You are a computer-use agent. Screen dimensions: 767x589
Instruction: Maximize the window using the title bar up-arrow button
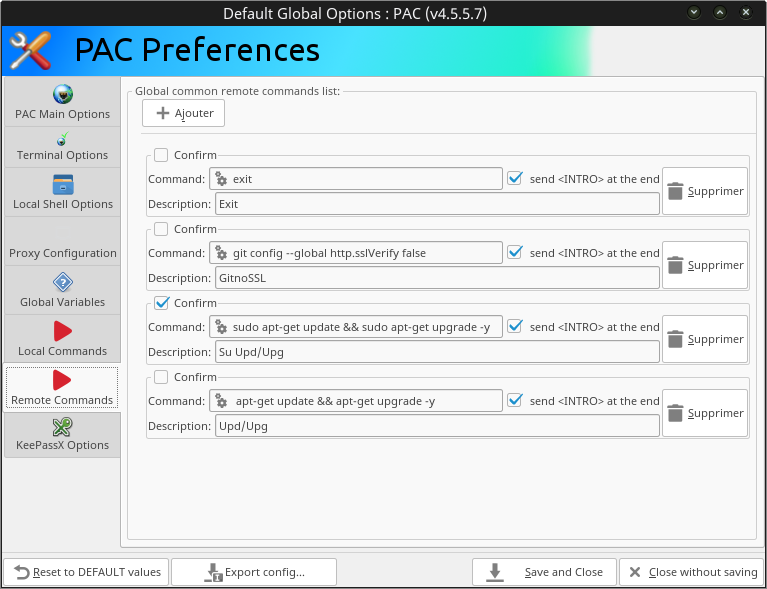(720, 12)
